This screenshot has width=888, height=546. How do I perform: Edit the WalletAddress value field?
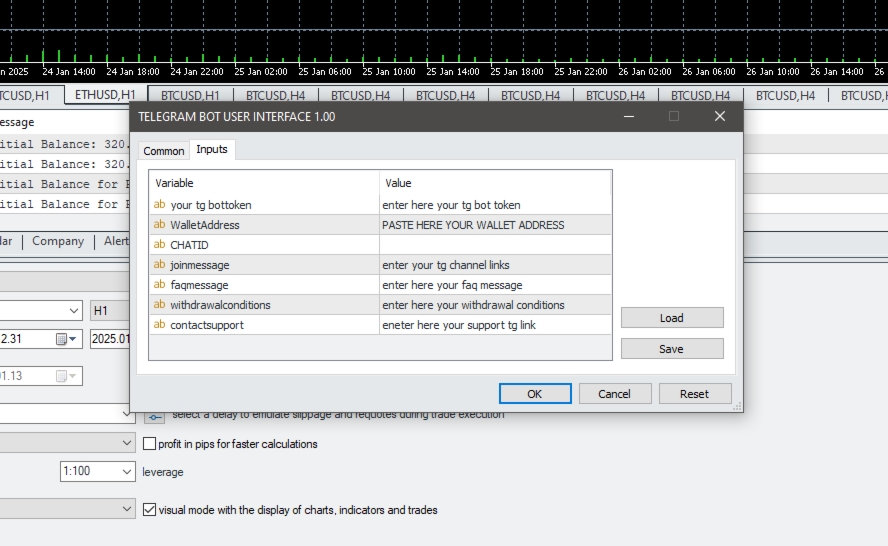[494, 225]
